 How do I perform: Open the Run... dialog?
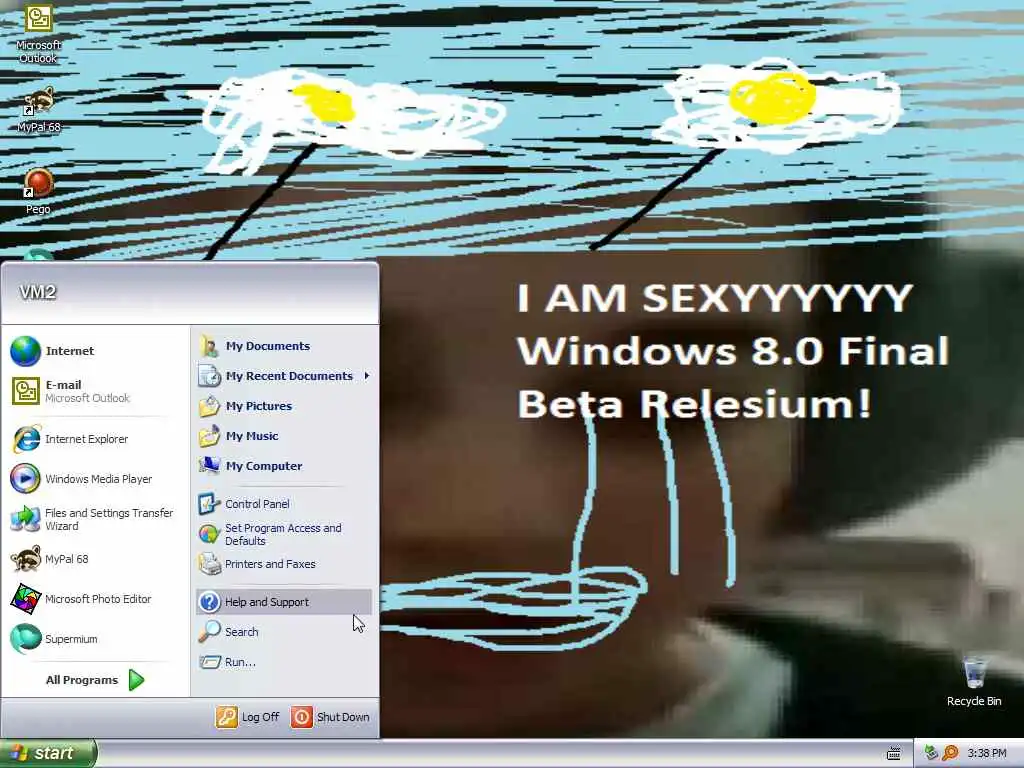(283, 662)
